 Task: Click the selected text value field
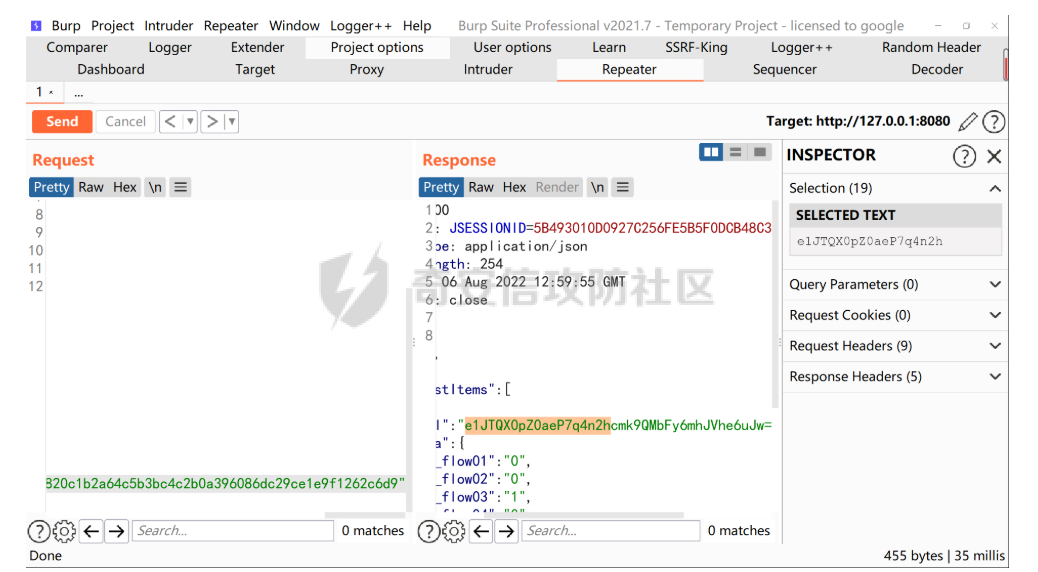pyautogui.click(x=895, y=242)
